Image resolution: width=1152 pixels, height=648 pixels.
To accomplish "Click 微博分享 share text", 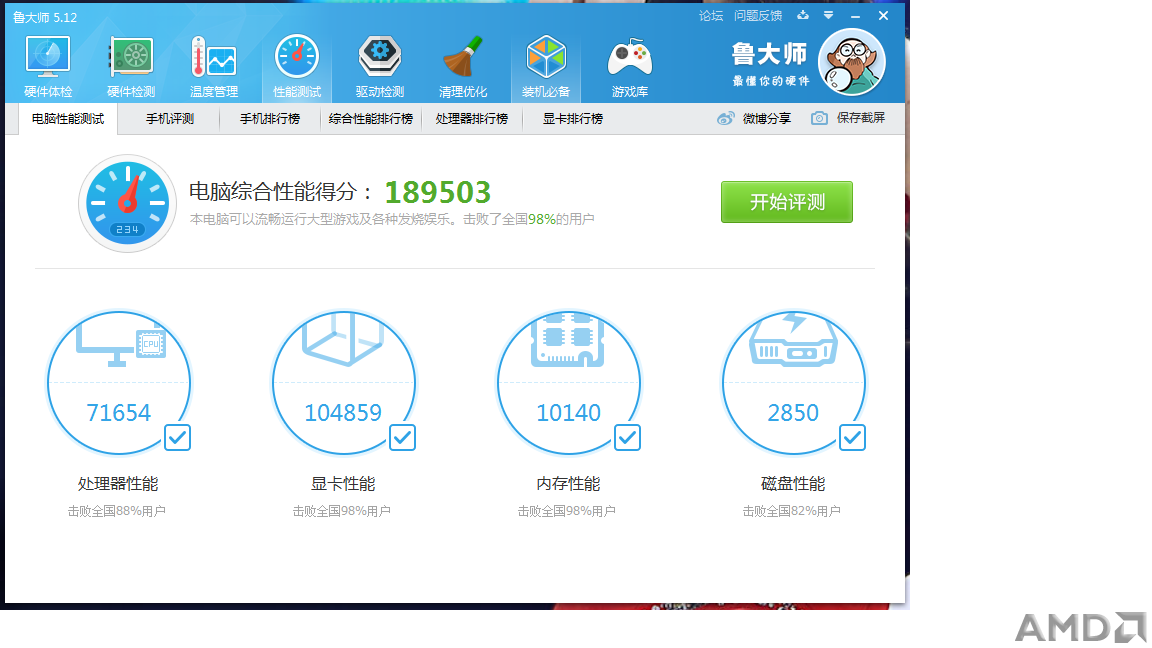I will pos(767,118).
